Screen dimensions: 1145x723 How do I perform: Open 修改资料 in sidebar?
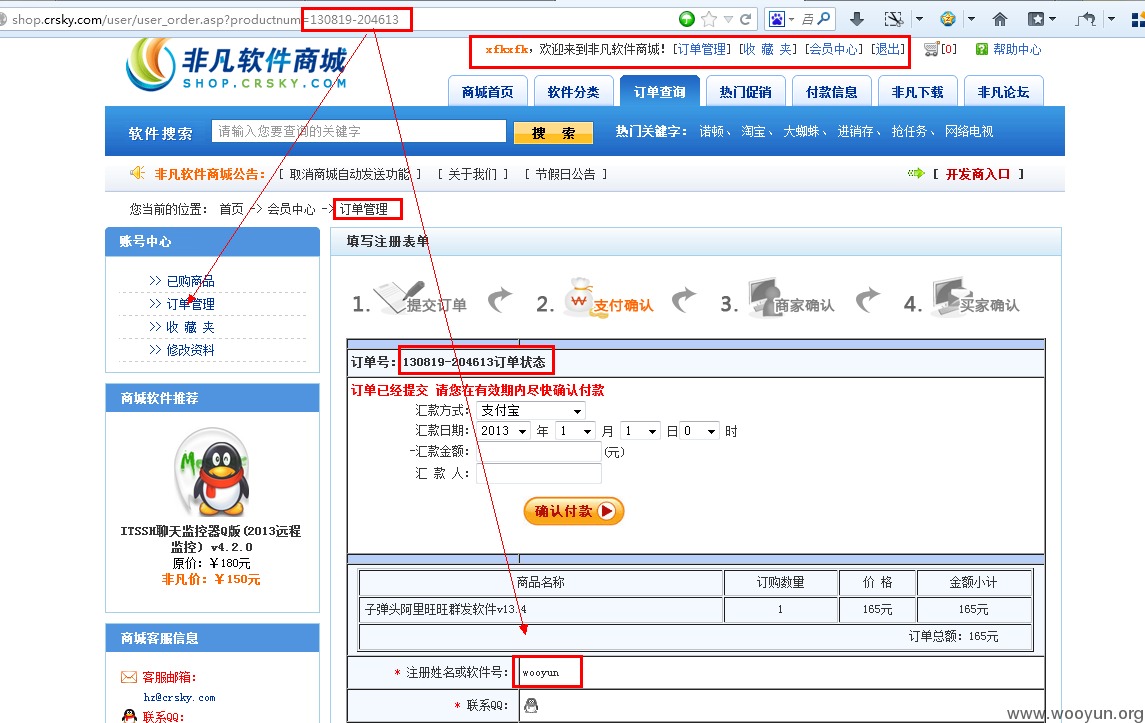click(190, 350)
